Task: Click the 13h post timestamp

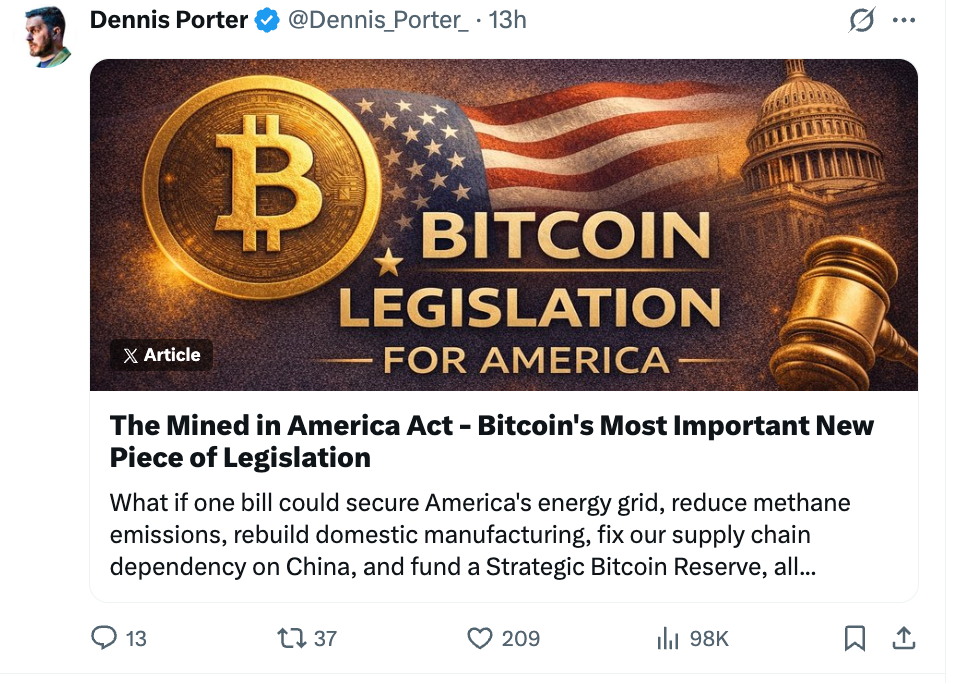Action: click(507, 20)
